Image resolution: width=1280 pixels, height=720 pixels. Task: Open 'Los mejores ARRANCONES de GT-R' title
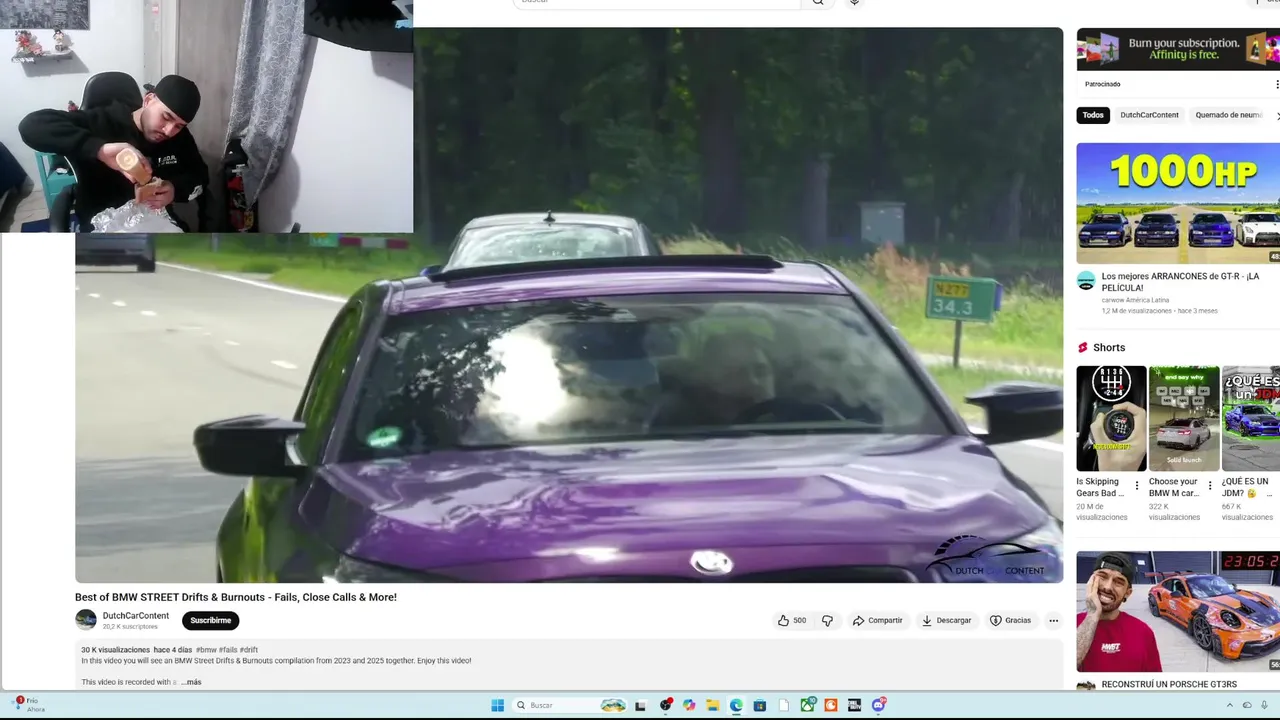coord(1180,282)
